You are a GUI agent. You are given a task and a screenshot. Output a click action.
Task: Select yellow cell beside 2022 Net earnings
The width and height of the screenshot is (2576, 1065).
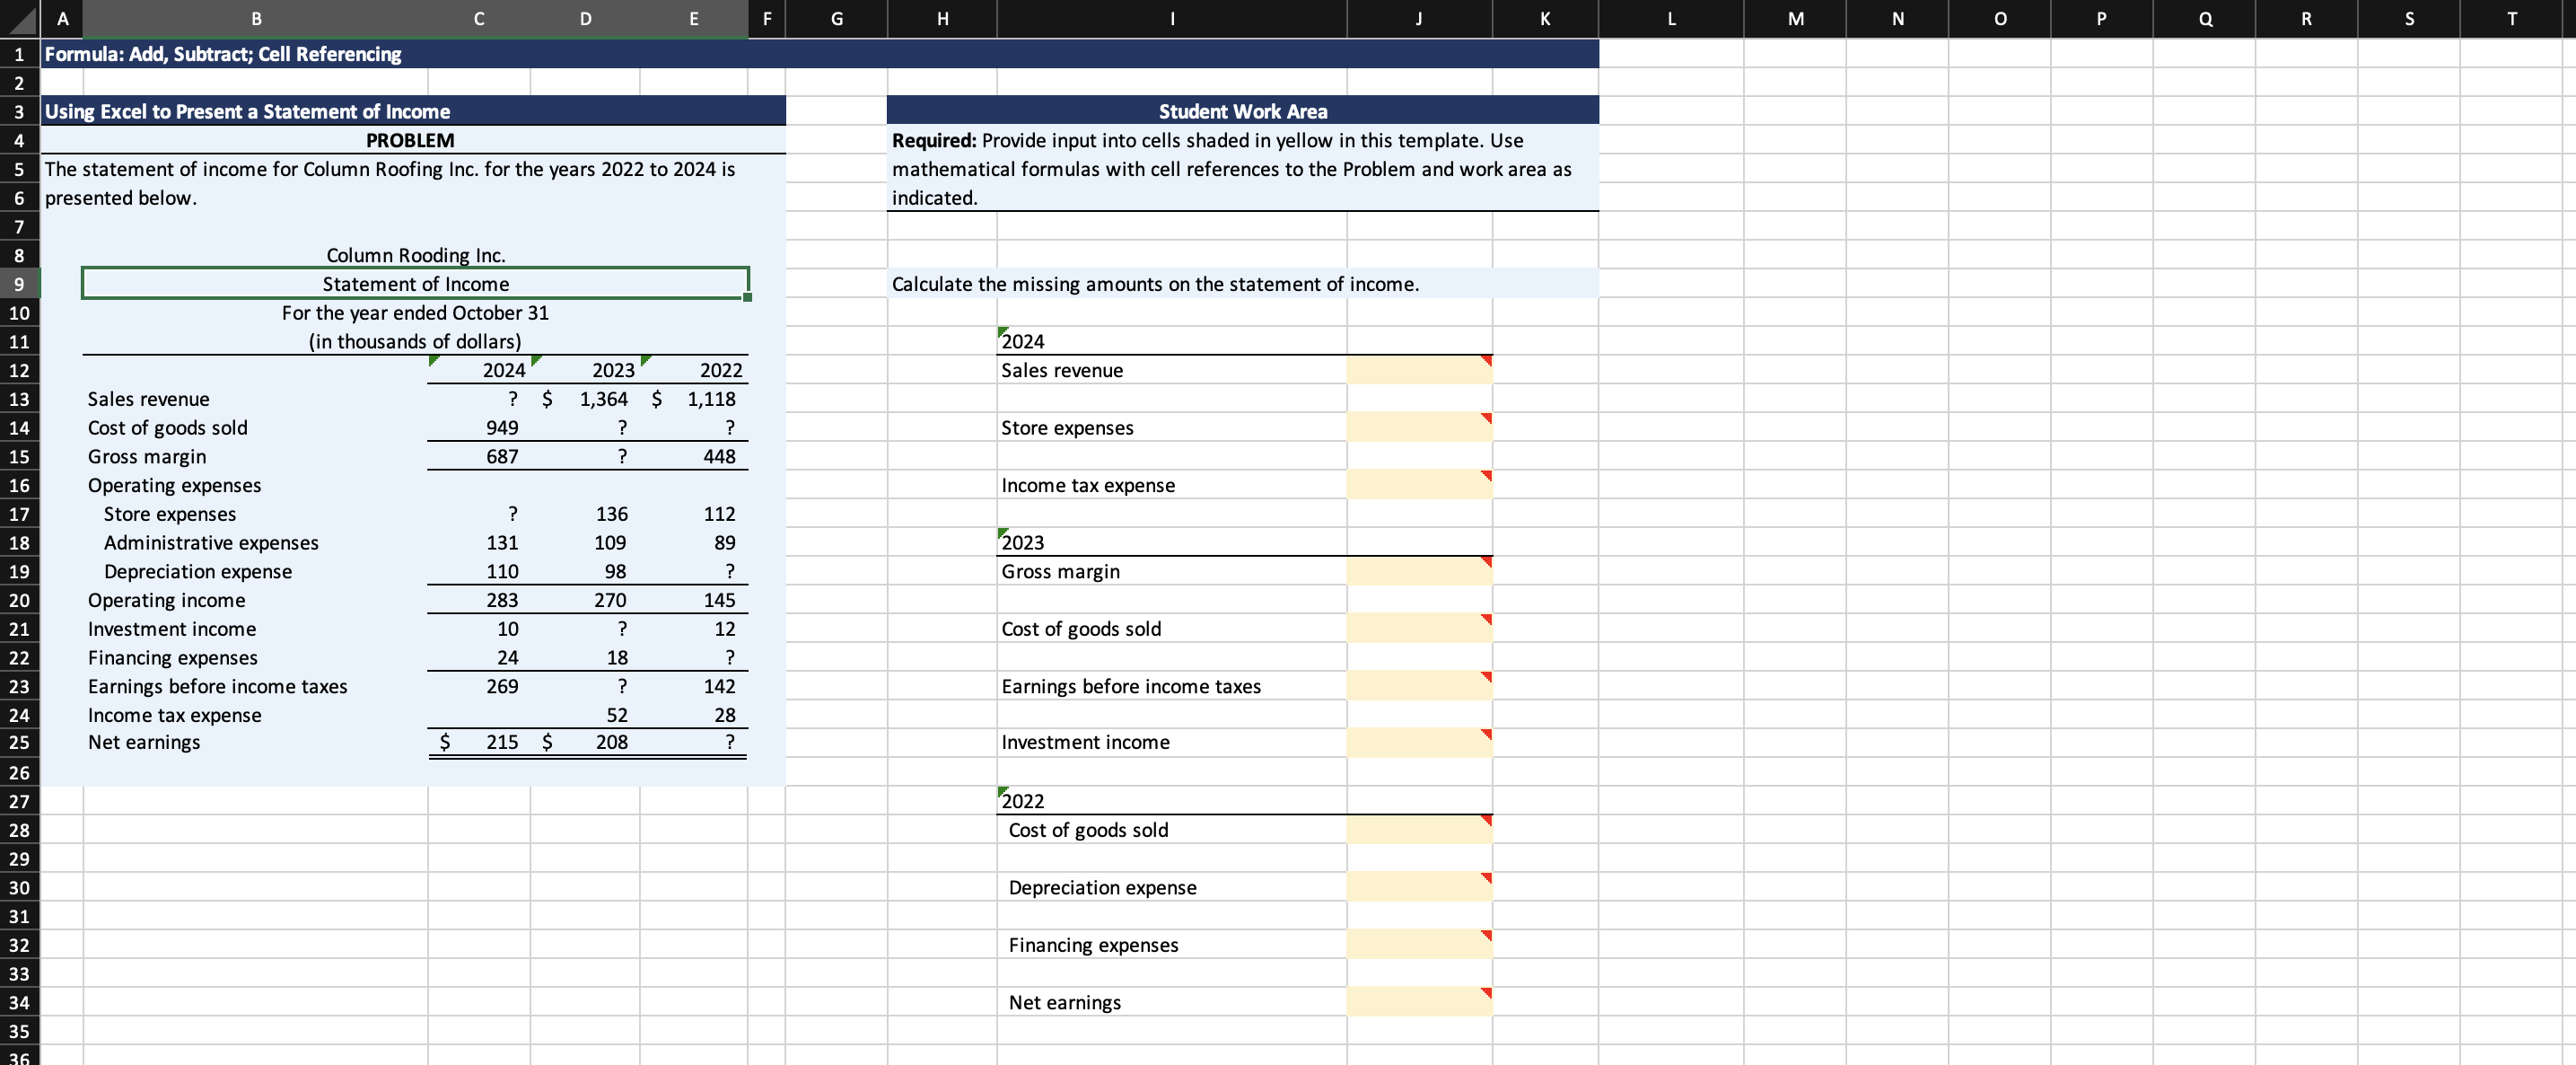1418,1002
